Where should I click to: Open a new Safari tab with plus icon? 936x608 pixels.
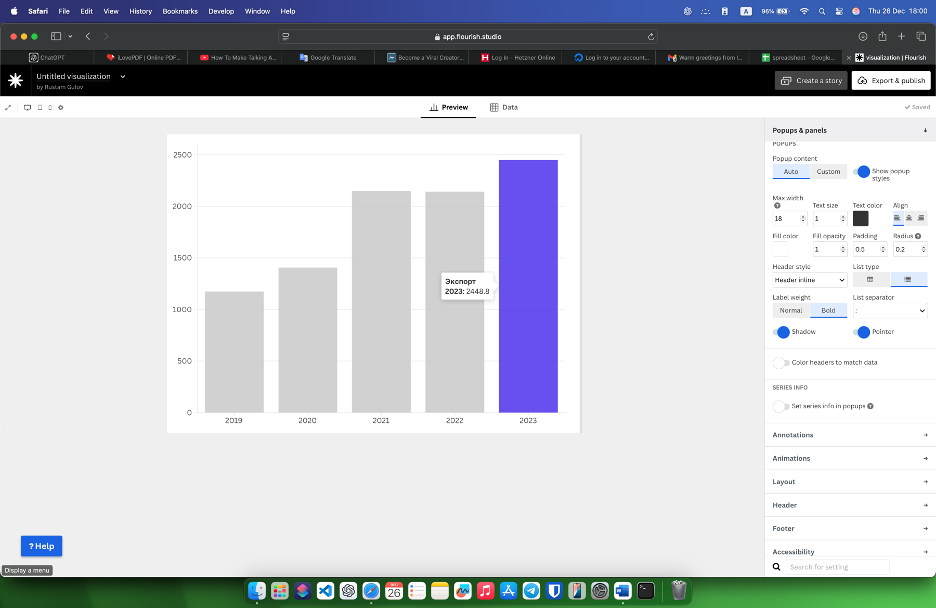point(901,36)
